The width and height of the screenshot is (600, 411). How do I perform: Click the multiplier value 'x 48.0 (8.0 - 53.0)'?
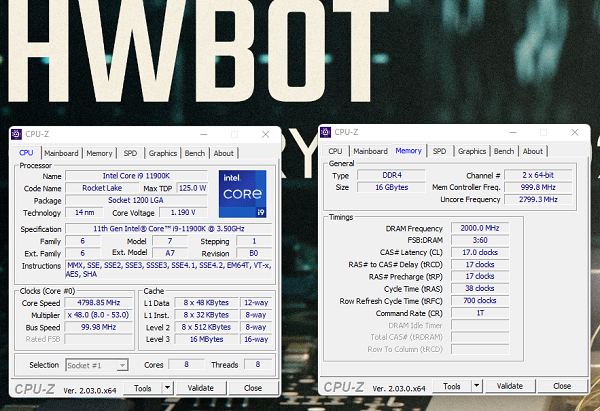[x=99, y=315]
